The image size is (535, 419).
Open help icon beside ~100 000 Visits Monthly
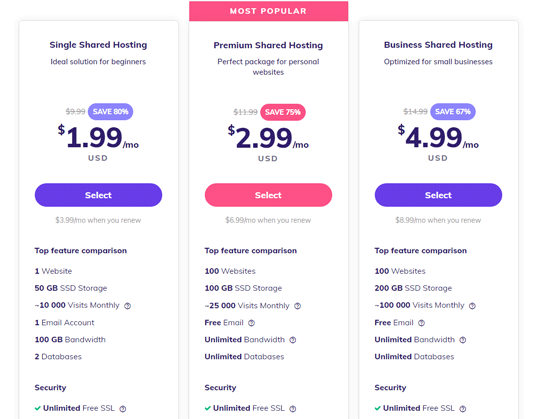pyautogui.click(x=472, y=306)
